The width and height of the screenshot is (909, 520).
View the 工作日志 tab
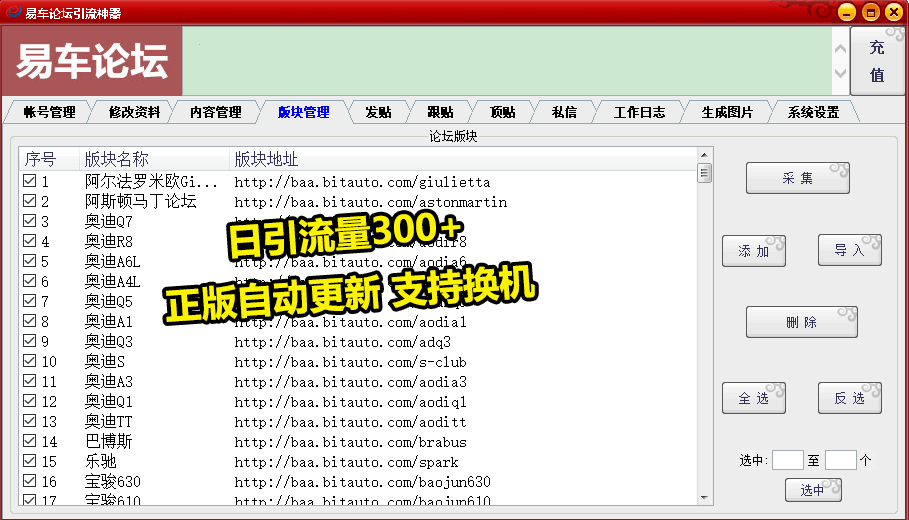coord(639,112)
